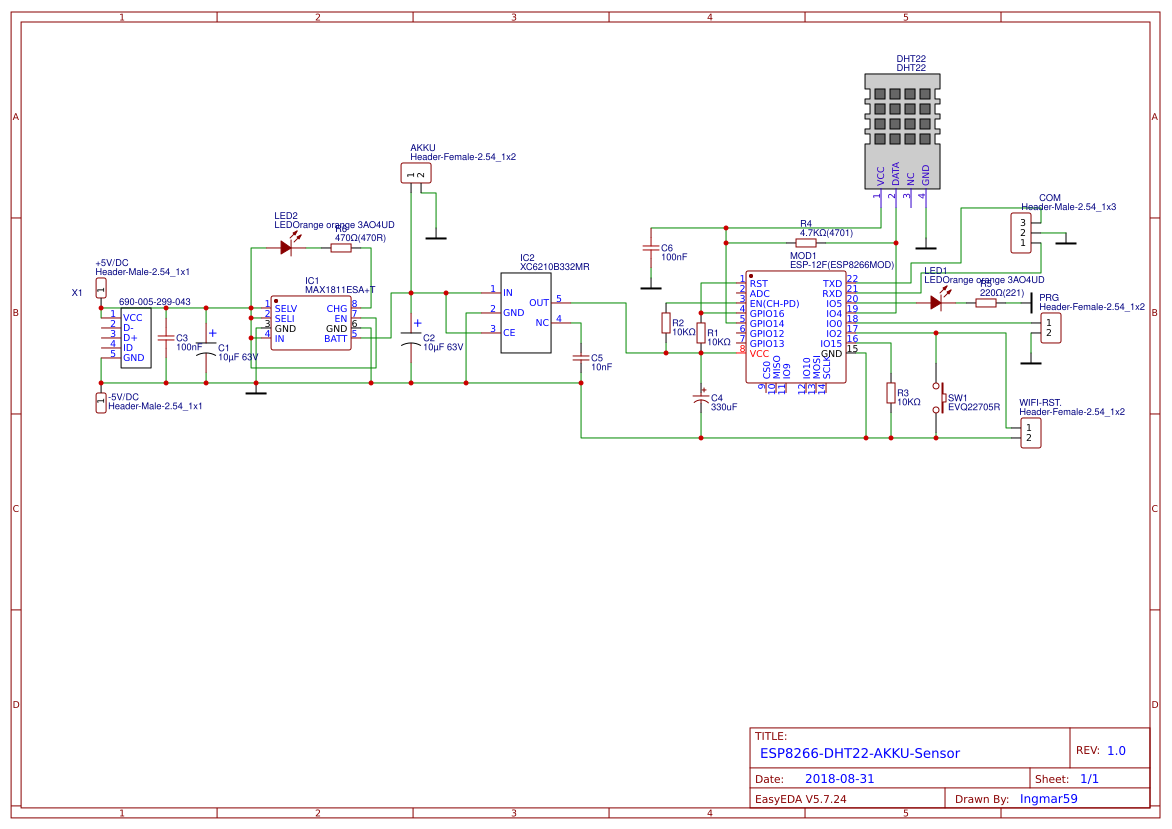Image resolution: width=1172 pixels, height=829 pixels.
Task: Click the AKKU header symbol
Action: 415,172
